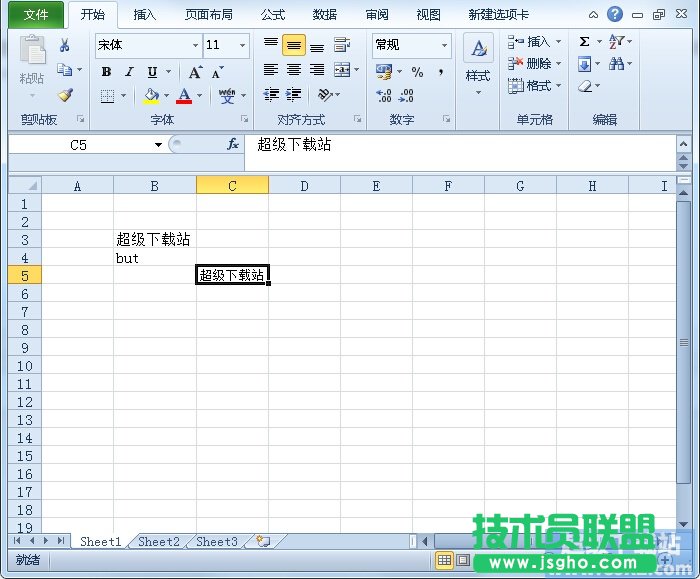Select the Format Painter brush

point(65,96)
